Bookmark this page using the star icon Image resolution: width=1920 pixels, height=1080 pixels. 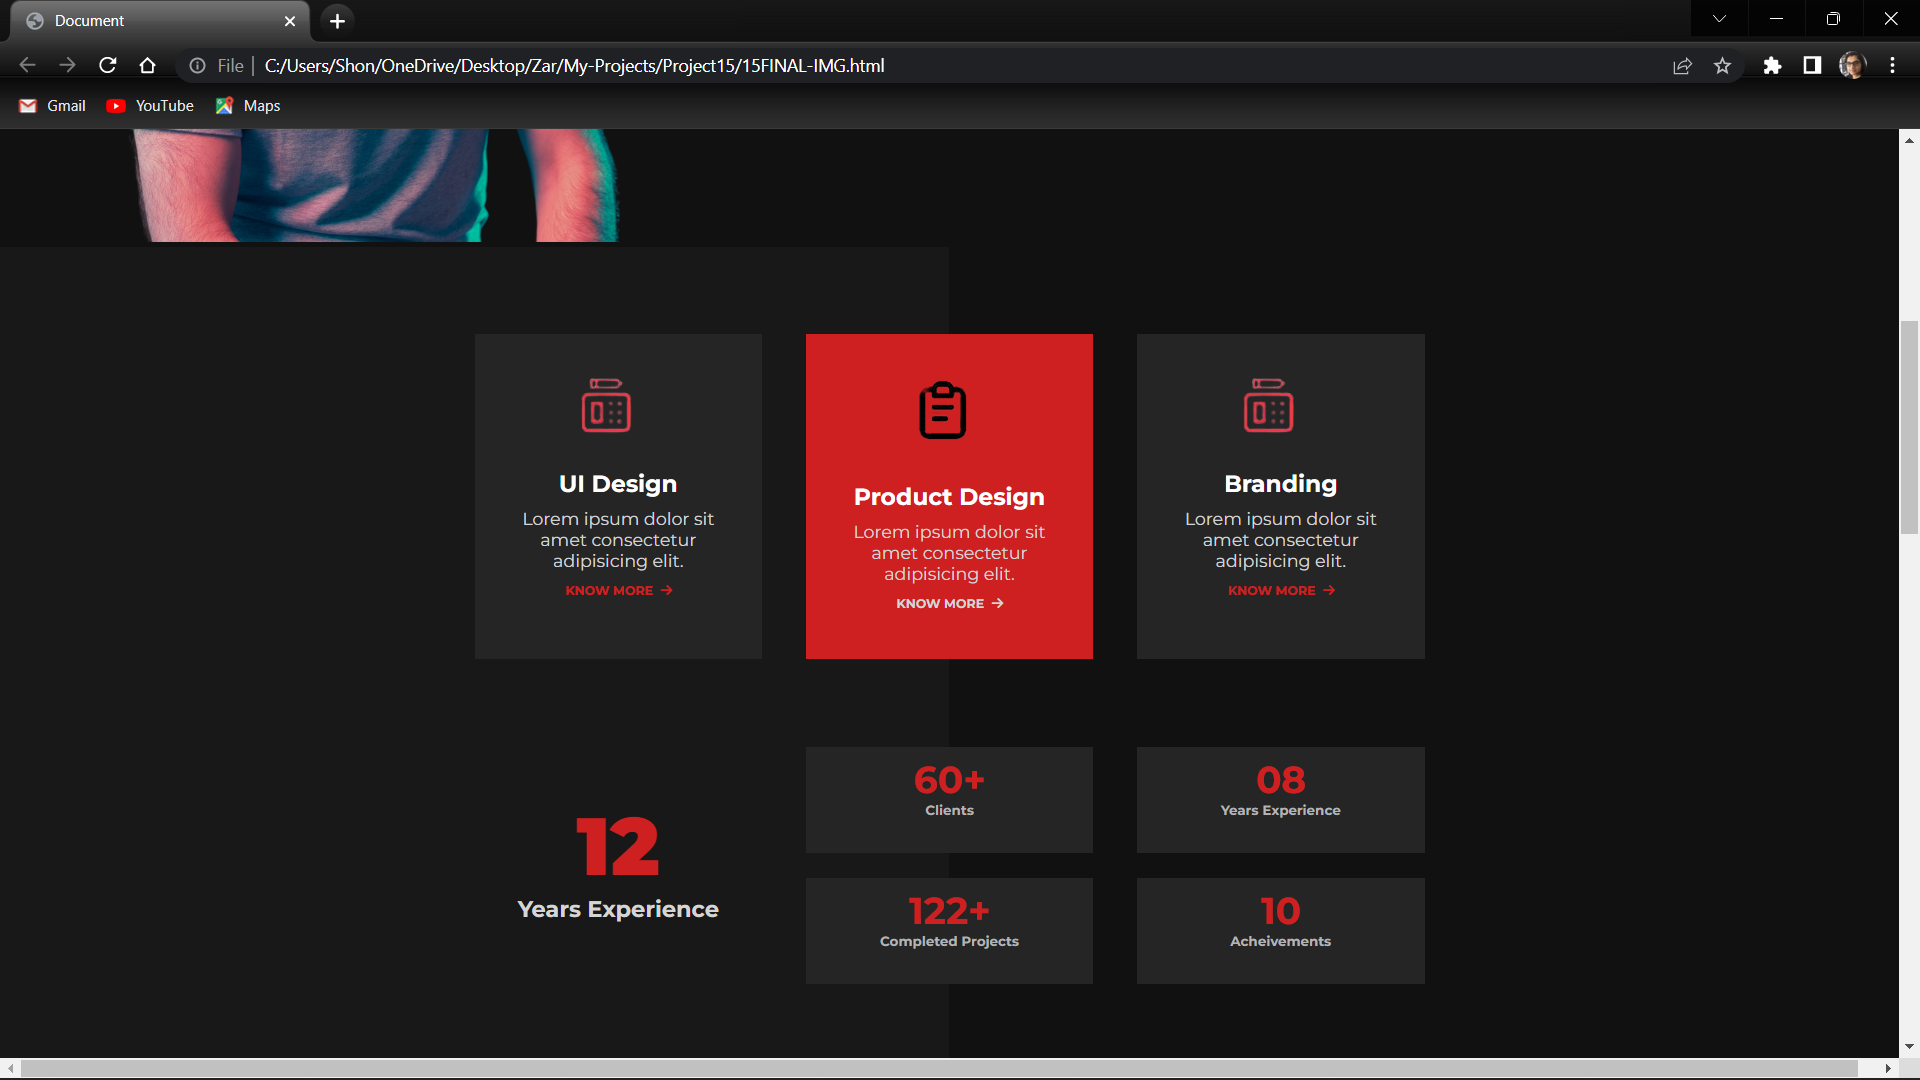coord(1723,65)
